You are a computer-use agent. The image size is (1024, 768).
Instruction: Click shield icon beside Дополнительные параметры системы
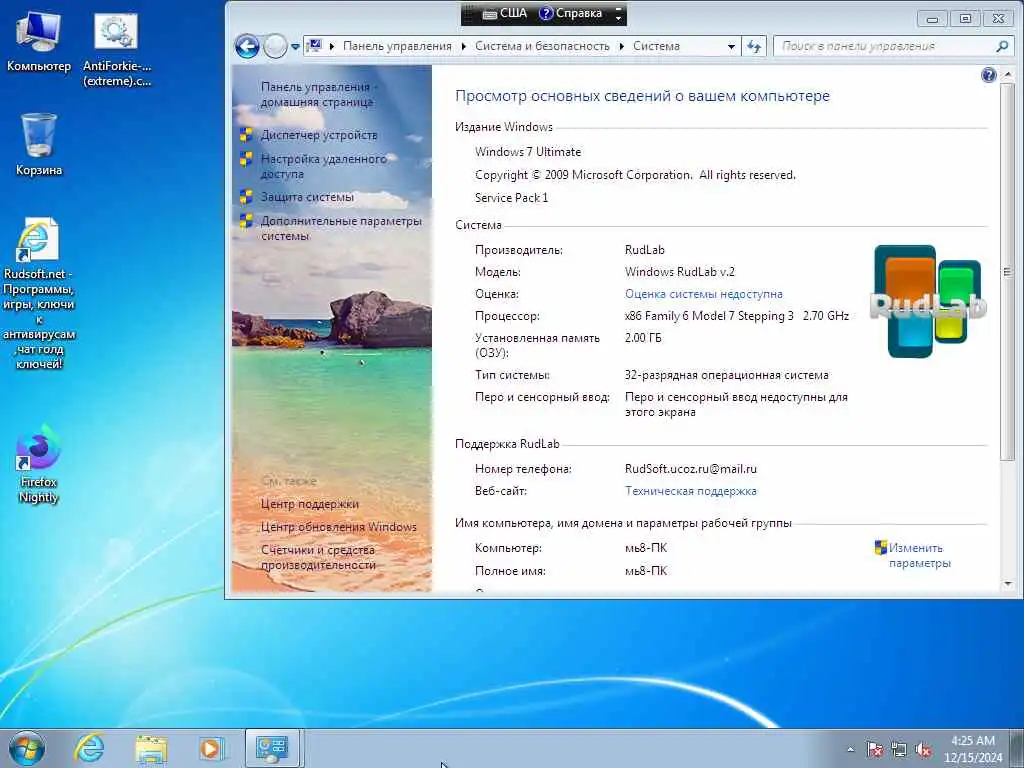point(246,221)
